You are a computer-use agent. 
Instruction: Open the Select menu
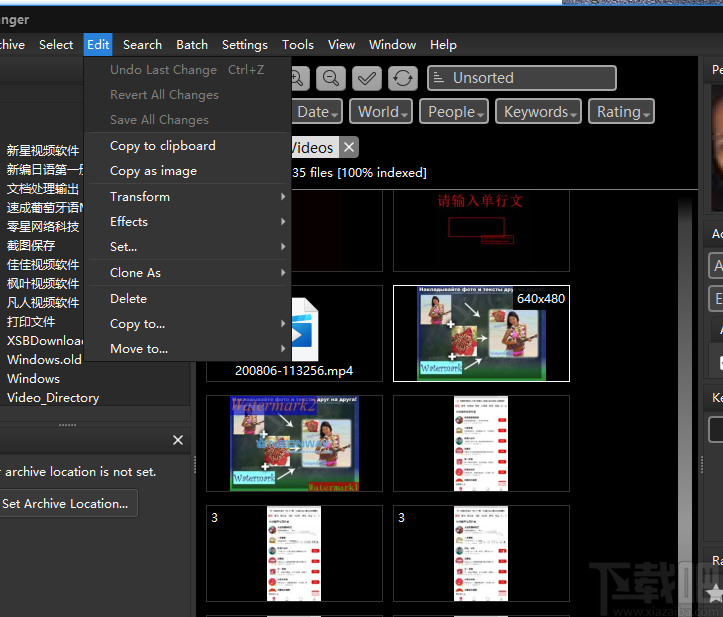pyautogui.click(x=56, y=45)
